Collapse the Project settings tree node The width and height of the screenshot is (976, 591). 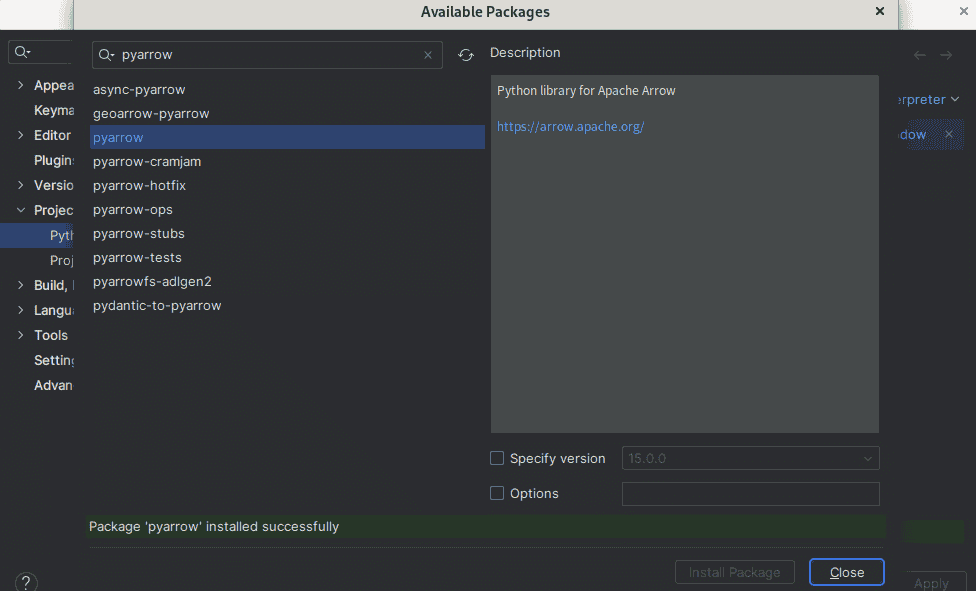21,210
